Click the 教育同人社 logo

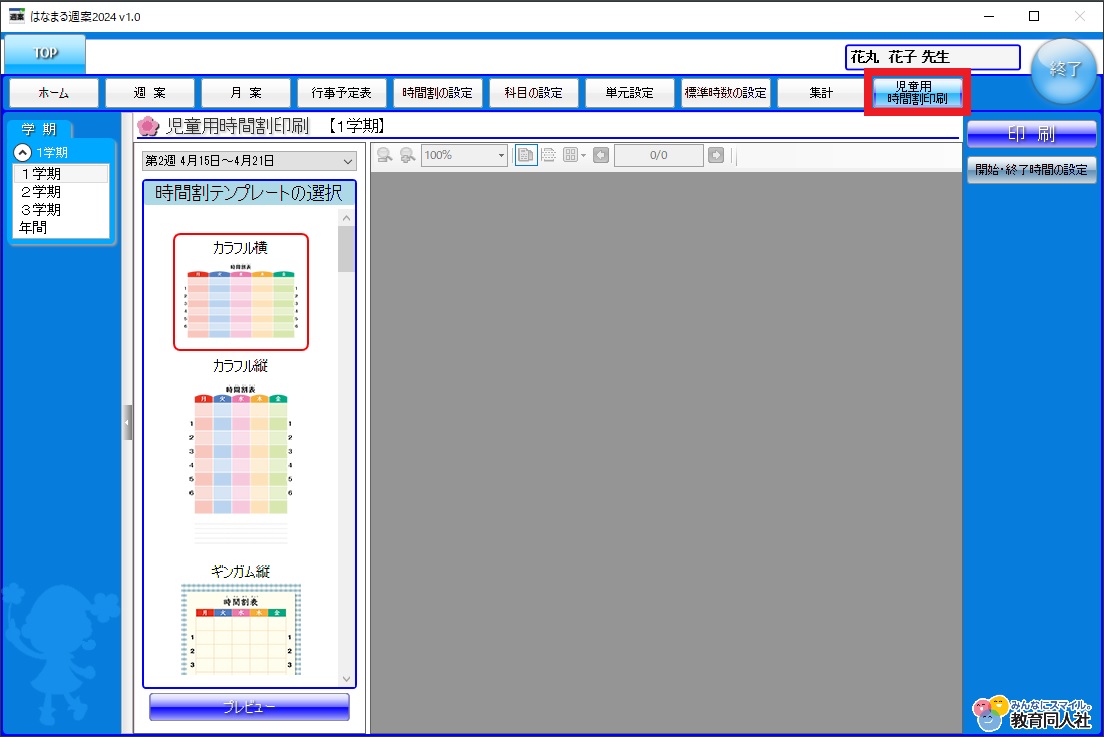click(x=1031, y=713)
